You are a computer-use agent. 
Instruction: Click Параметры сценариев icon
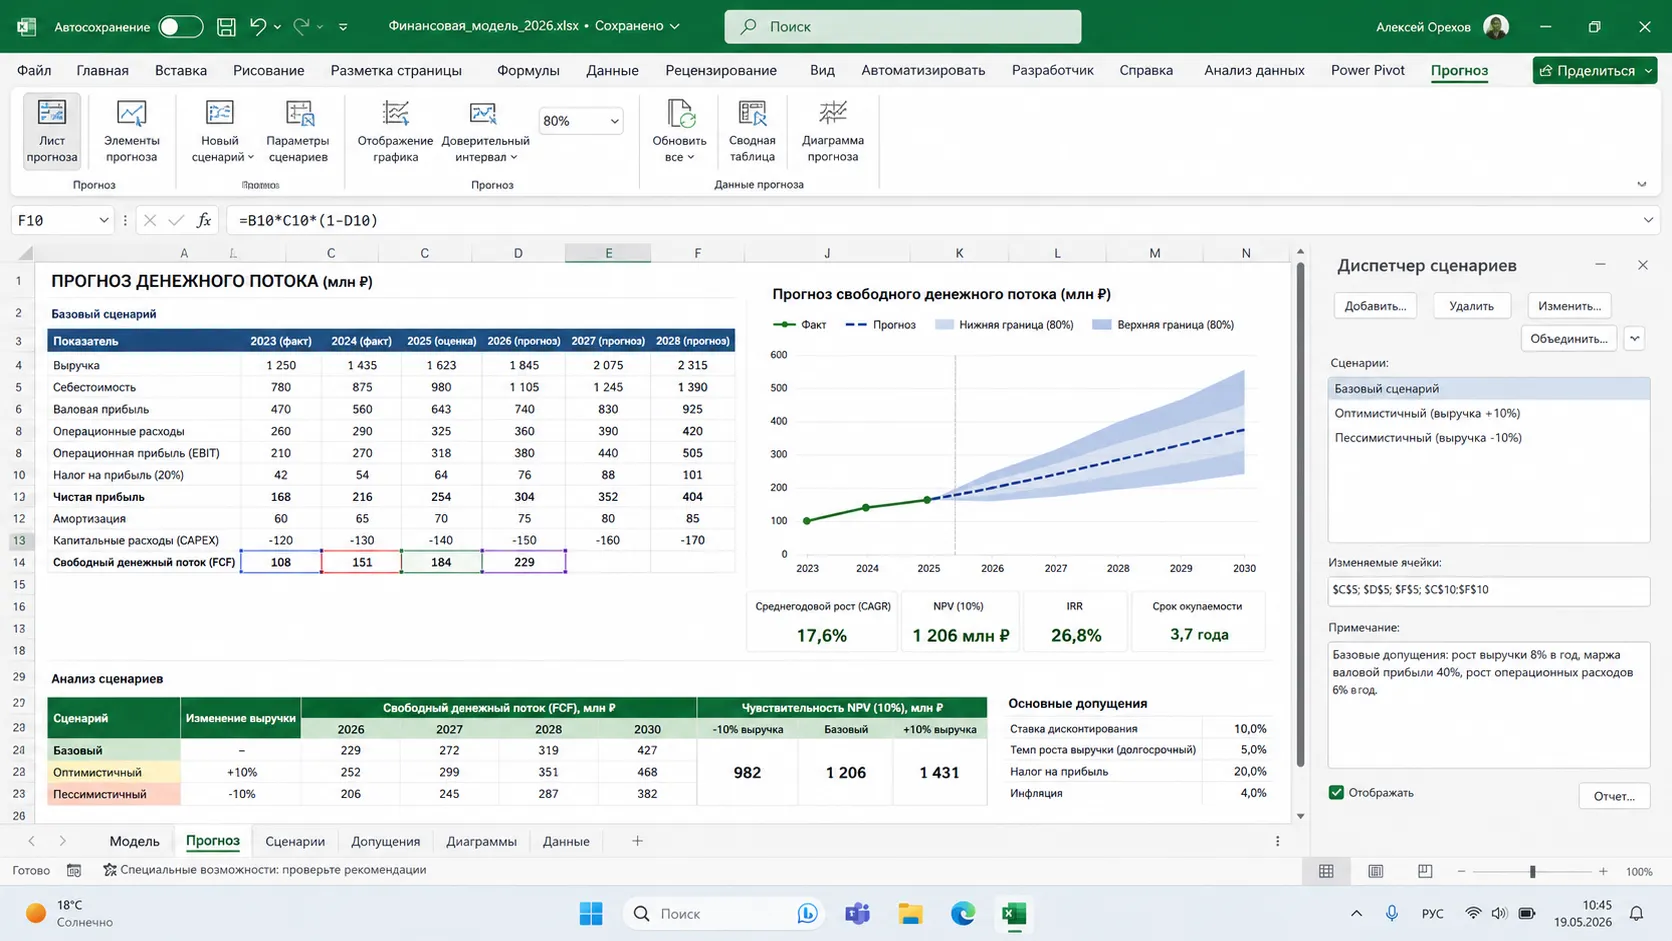click(x=298, y=131)
